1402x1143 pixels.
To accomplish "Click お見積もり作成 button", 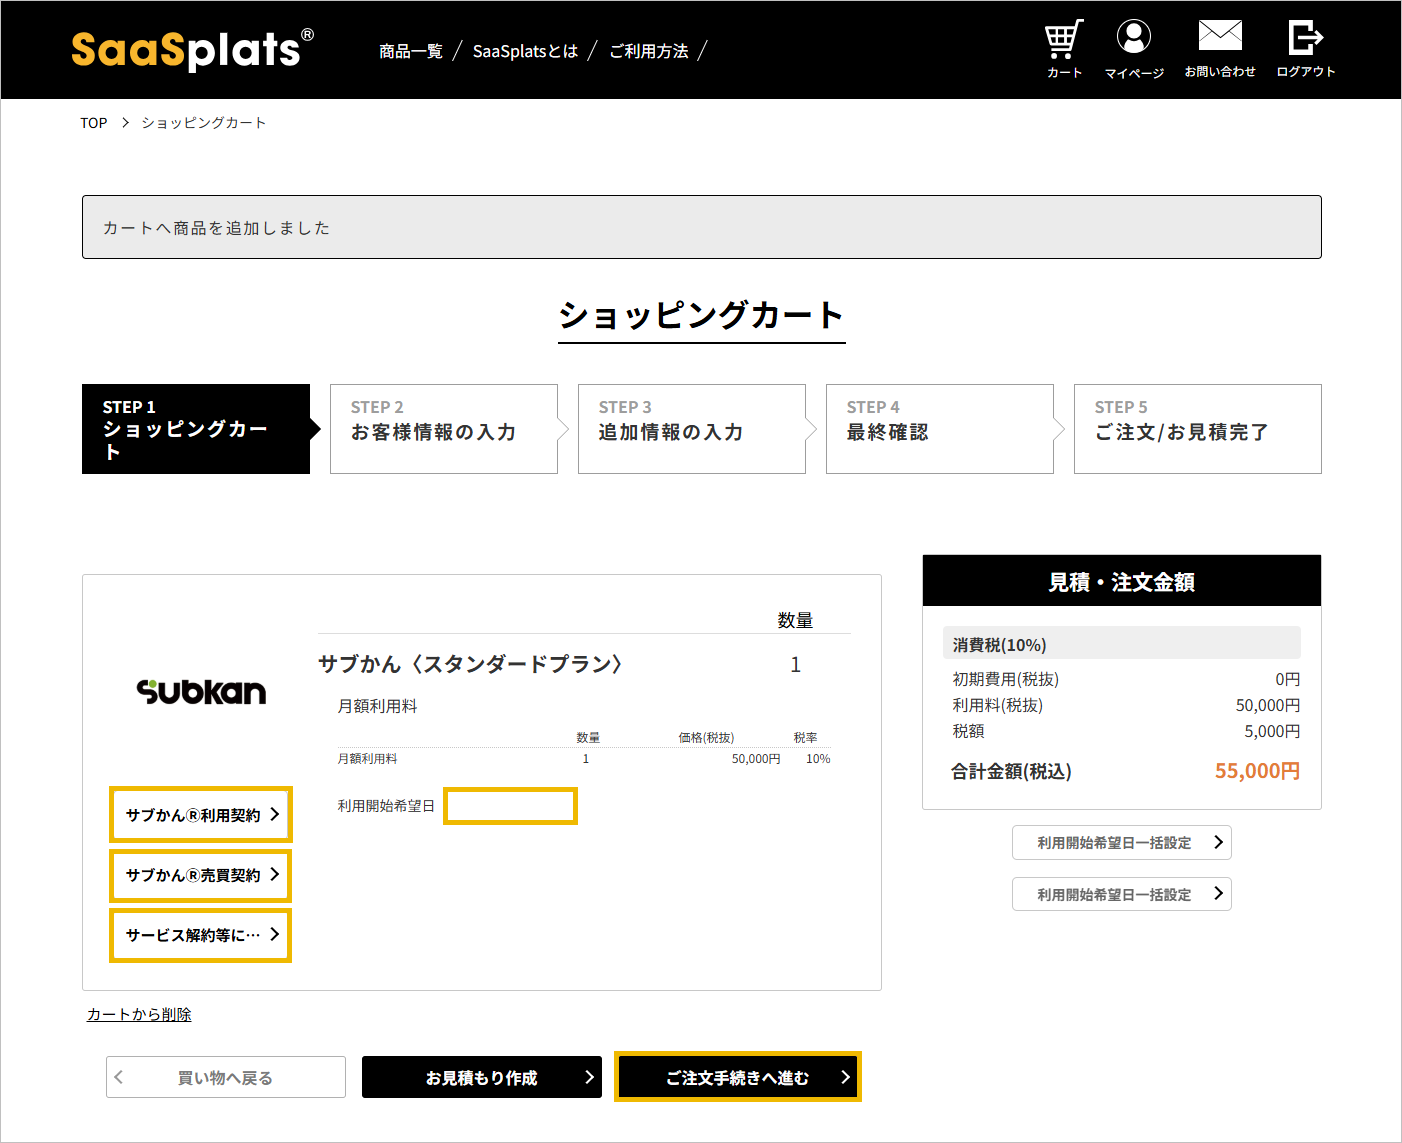I will 482,1077.
